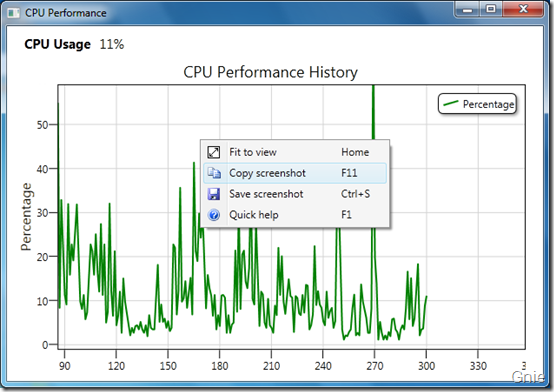Click the 180 tick label on the x-axis
Image resolution: width=554 pixels, height=392 pixels.
(x=219, y=366)
